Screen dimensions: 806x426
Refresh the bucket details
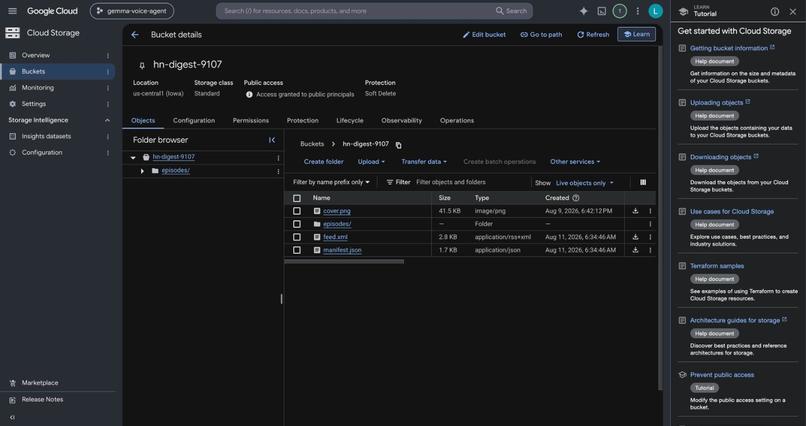pyautogui.click(x=593, y=34)
